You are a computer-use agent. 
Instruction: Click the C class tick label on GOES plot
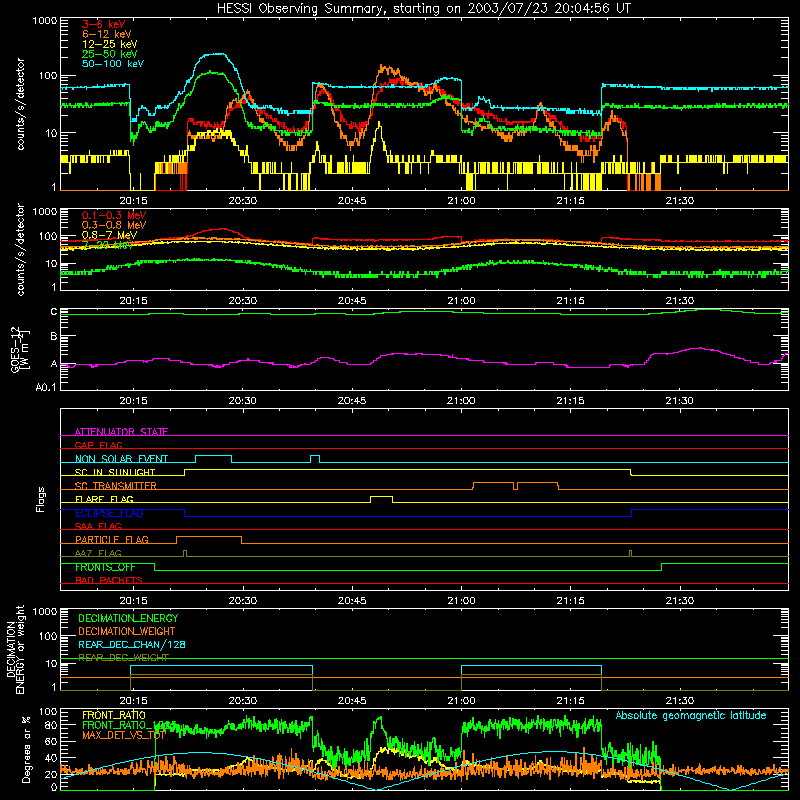click(54, 311)
